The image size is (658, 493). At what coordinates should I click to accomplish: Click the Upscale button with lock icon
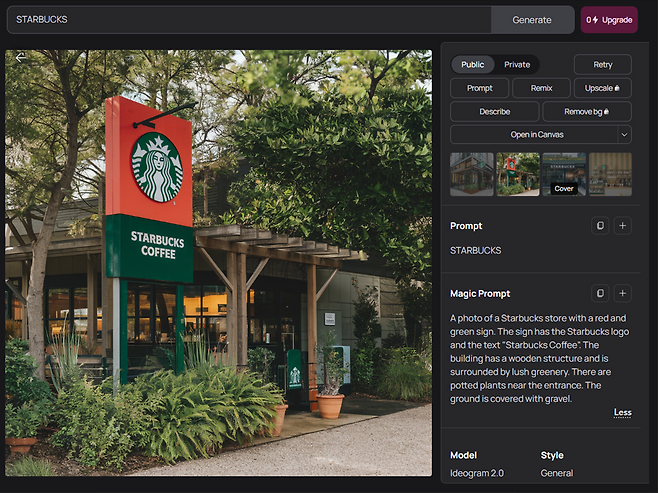602,88
